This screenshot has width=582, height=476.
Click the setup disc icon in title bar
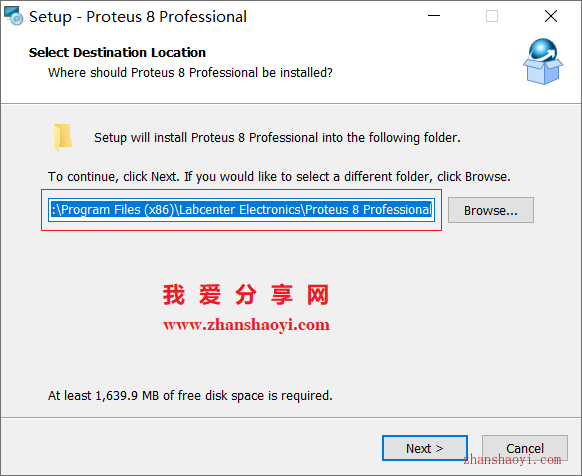coord(13,16)
